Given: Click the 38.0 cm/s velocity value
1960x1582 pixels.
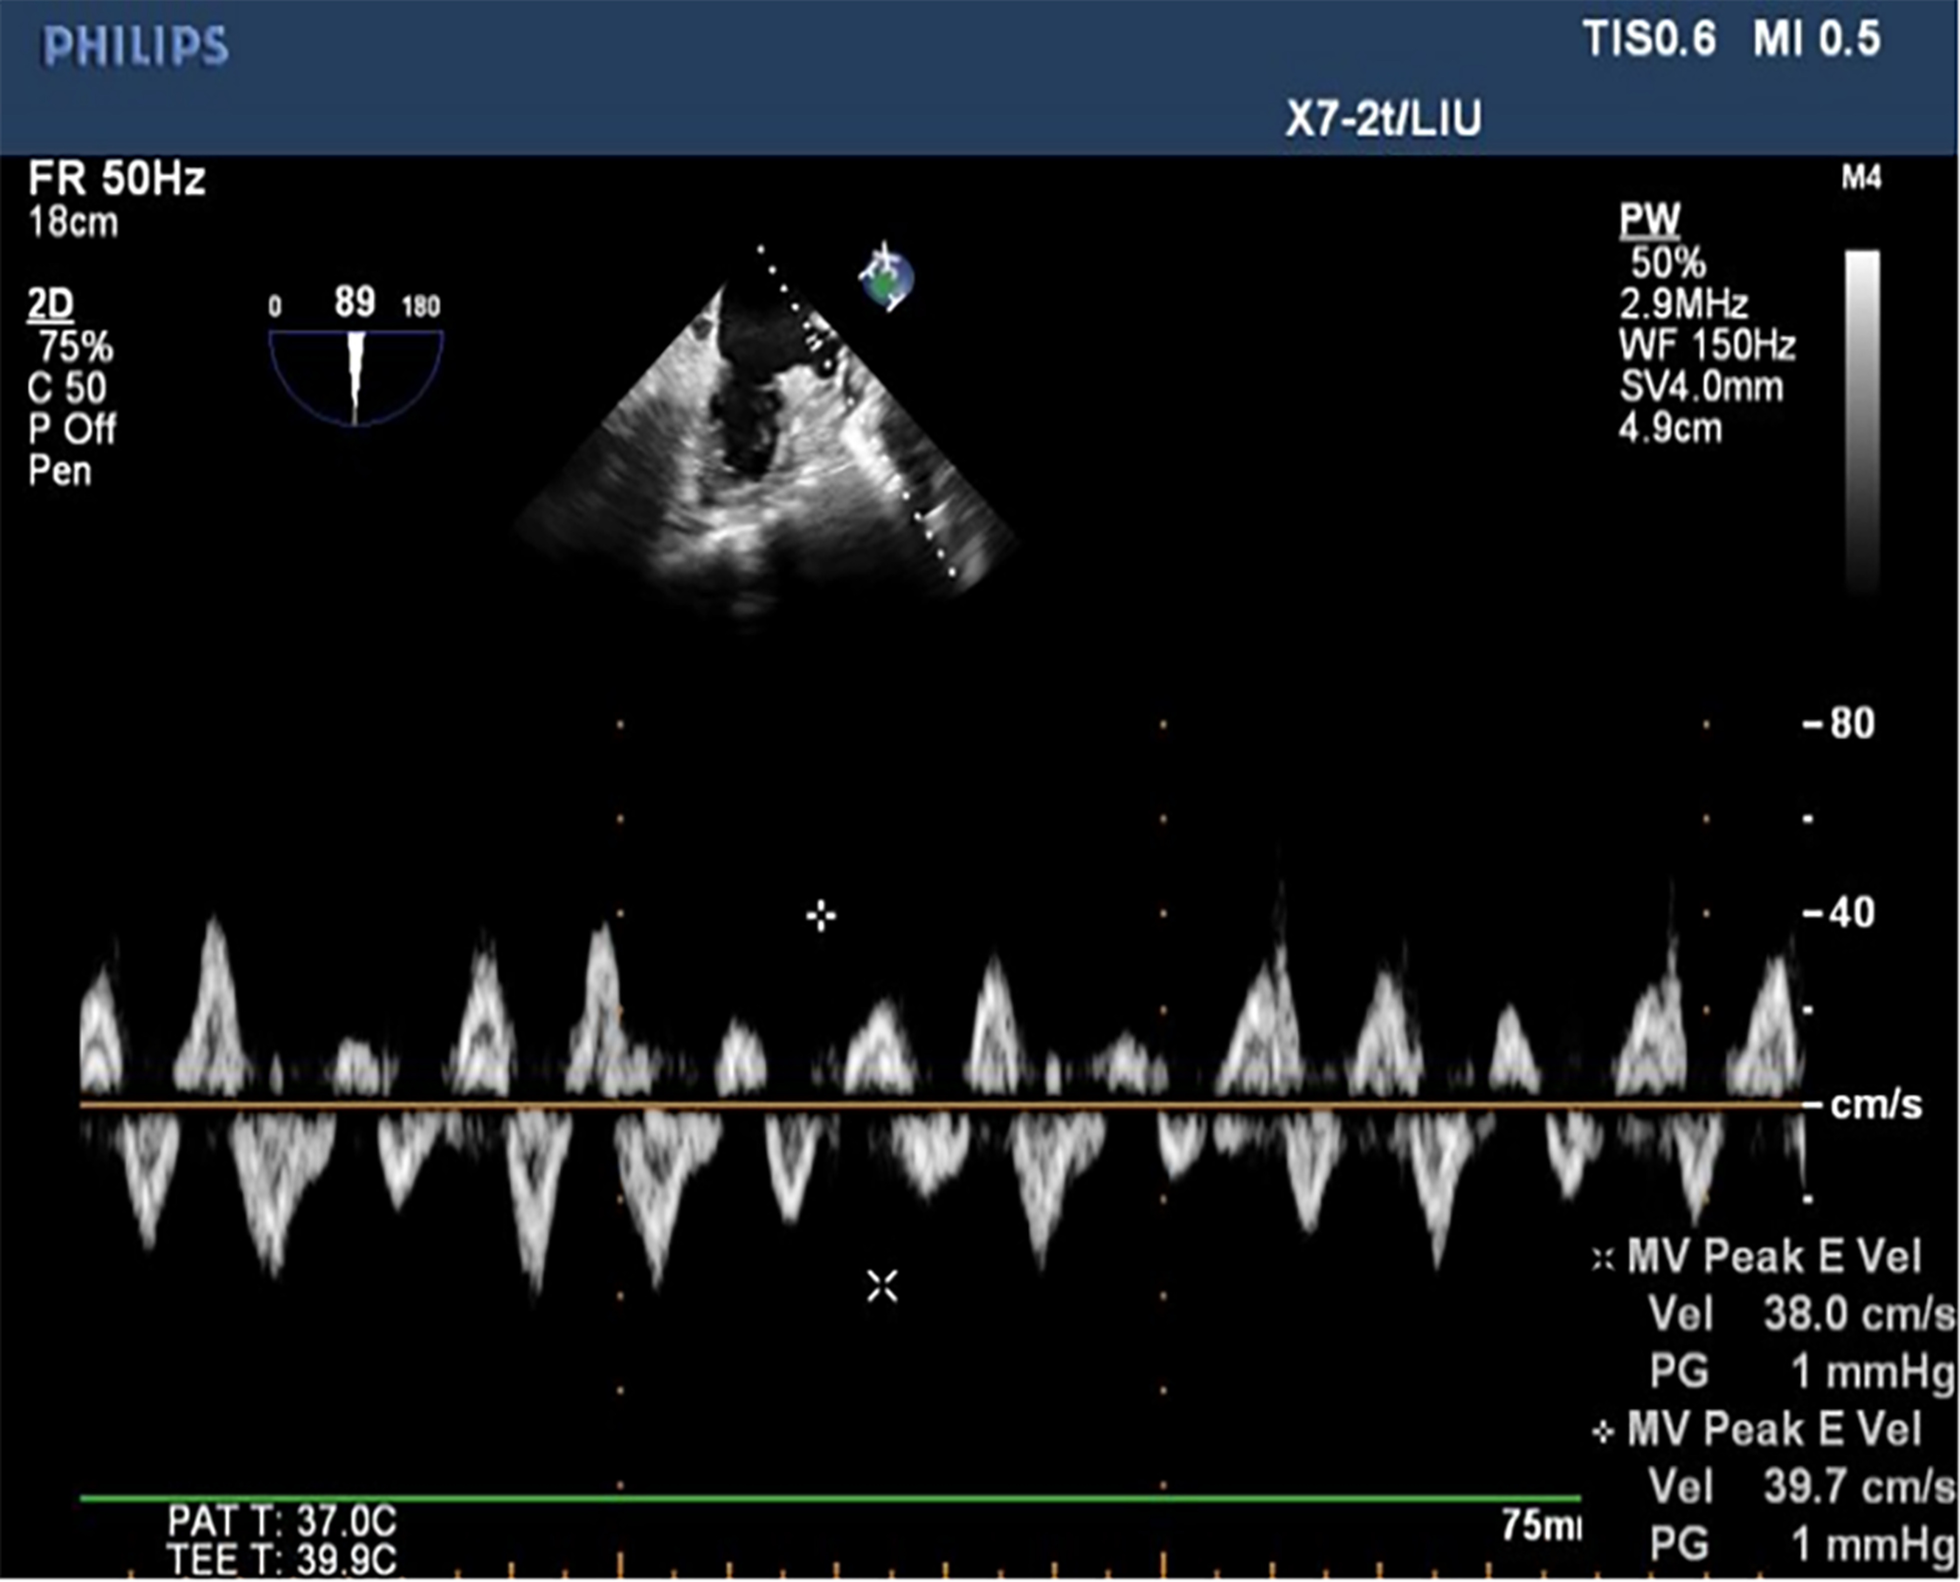Looking at the screenshot, I should click(x=1858, y=1314).
